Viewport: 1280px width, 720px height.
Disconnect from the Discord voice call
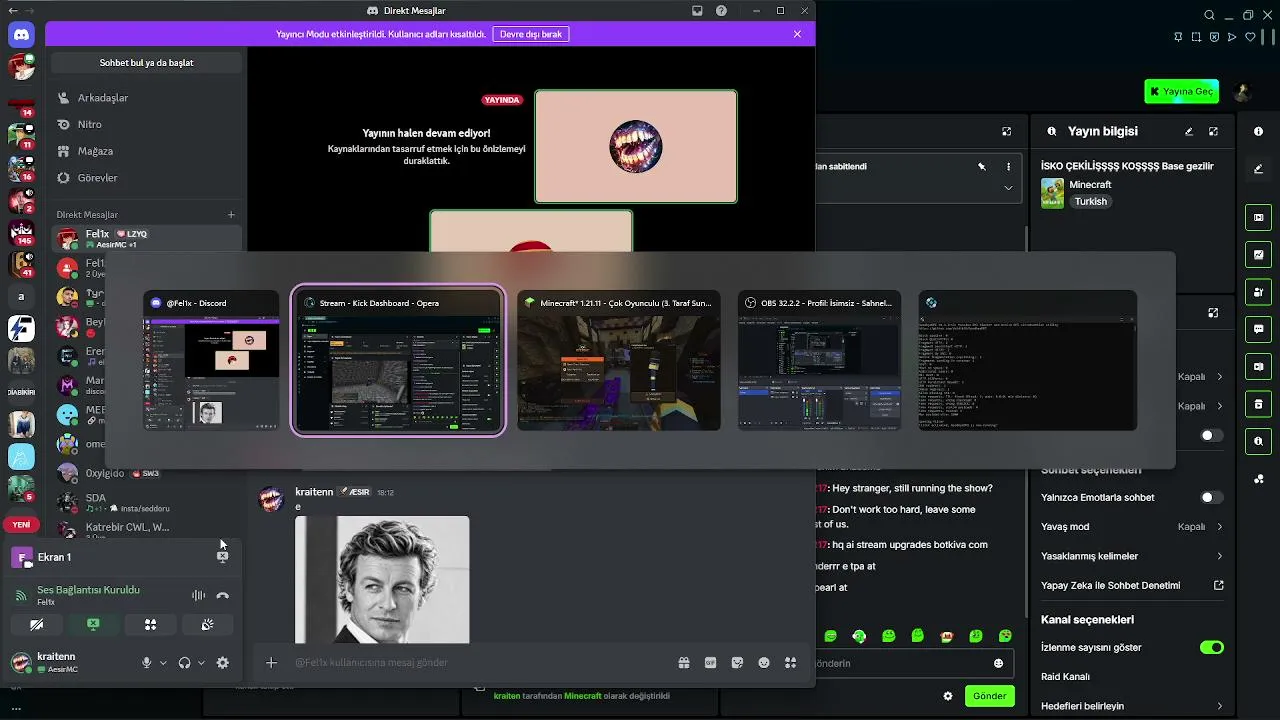click(x=223, y=596)
